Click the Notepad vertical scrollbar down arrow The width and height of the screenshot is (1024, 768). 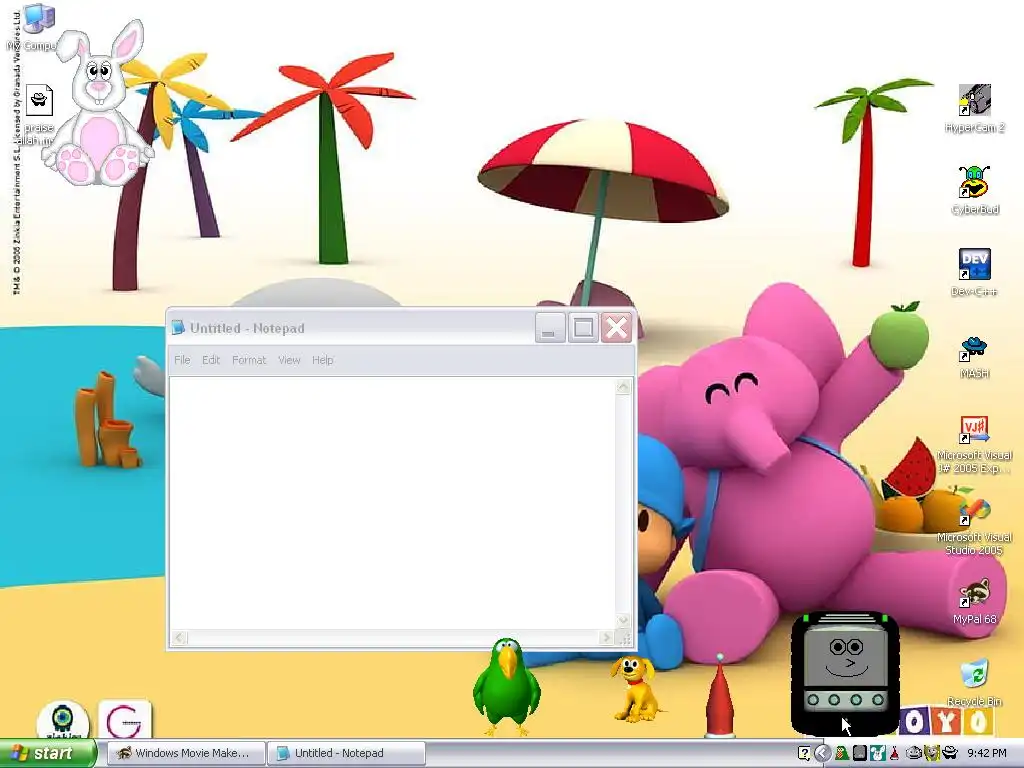pos(624,620)
